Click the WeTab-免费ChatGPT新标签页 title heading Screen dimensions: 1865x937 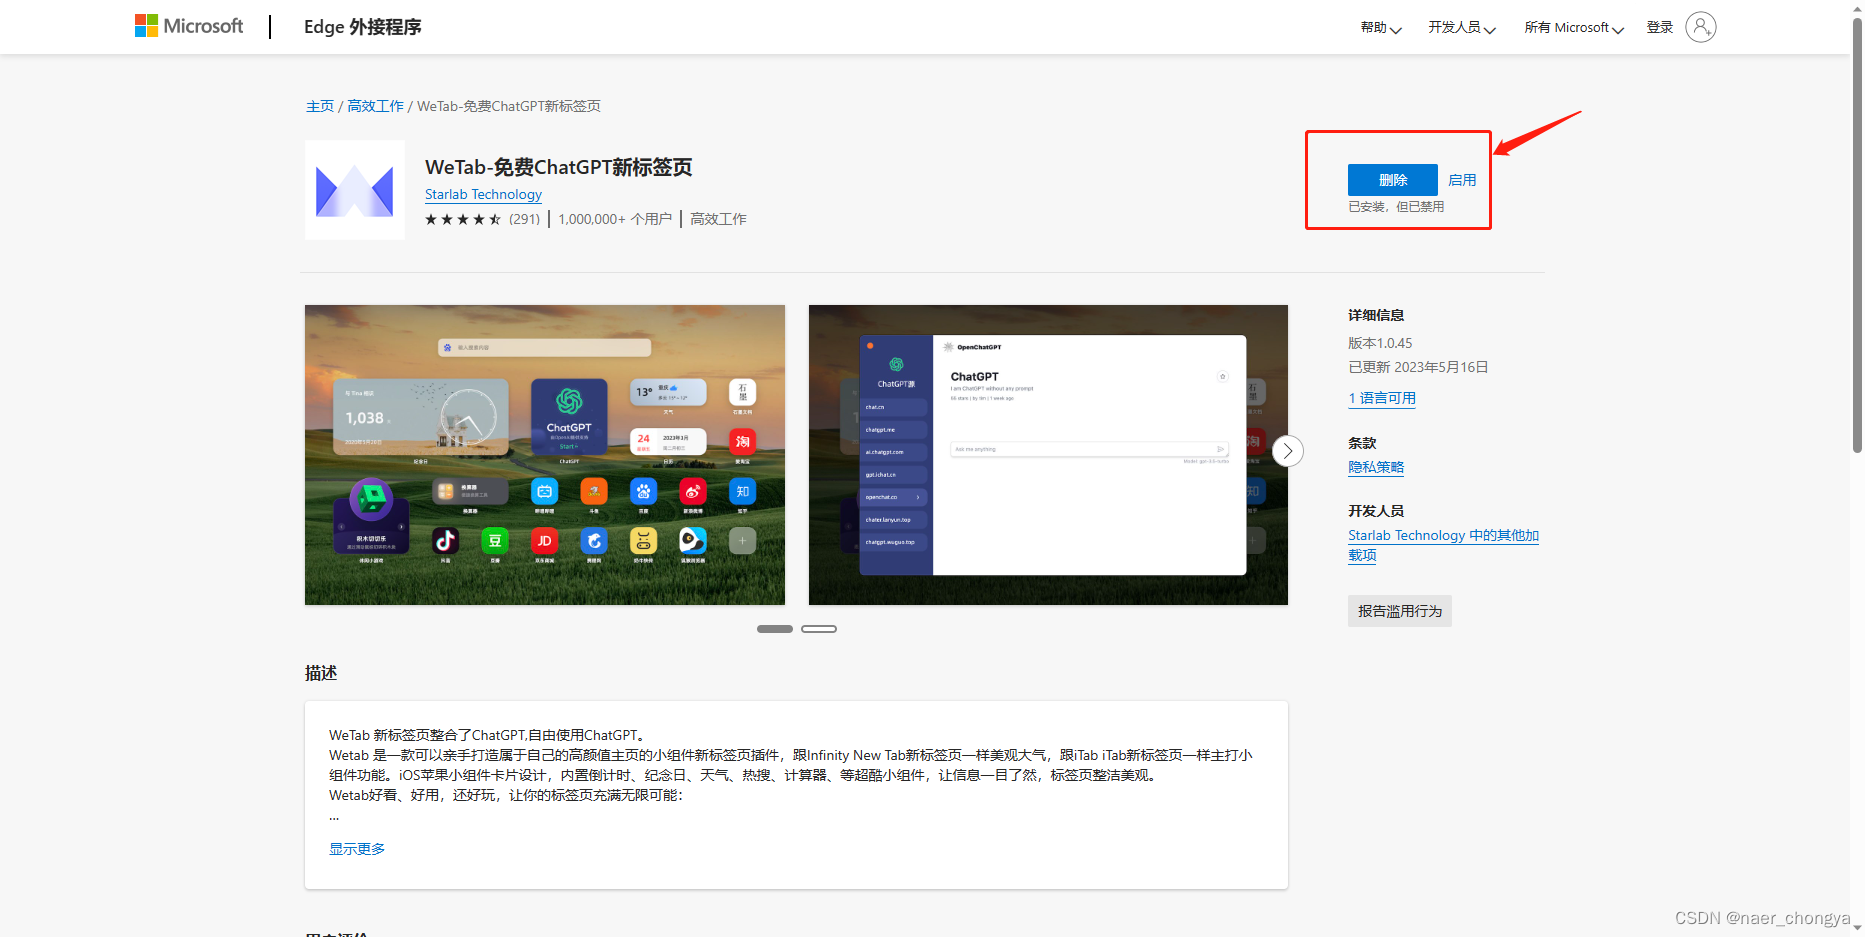point(559,167)
